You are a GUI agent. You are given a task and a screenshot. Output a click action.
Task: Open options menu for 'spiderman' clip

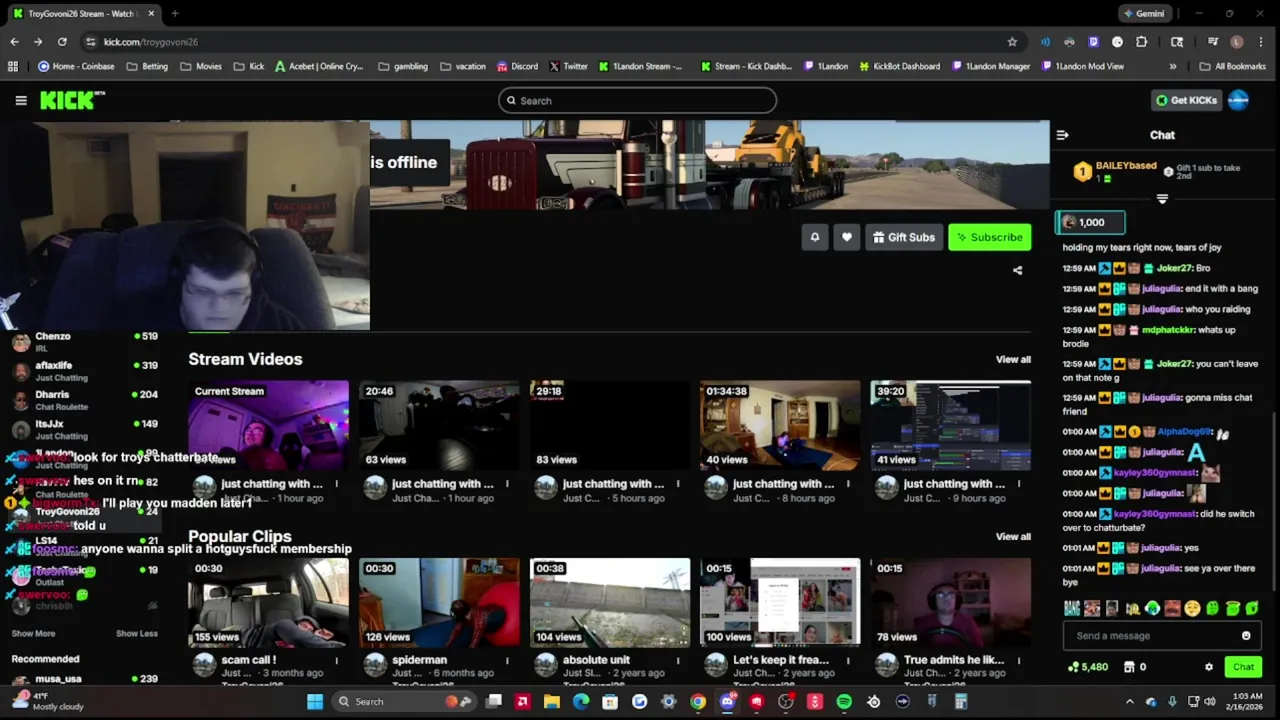[x=507, y=661]
